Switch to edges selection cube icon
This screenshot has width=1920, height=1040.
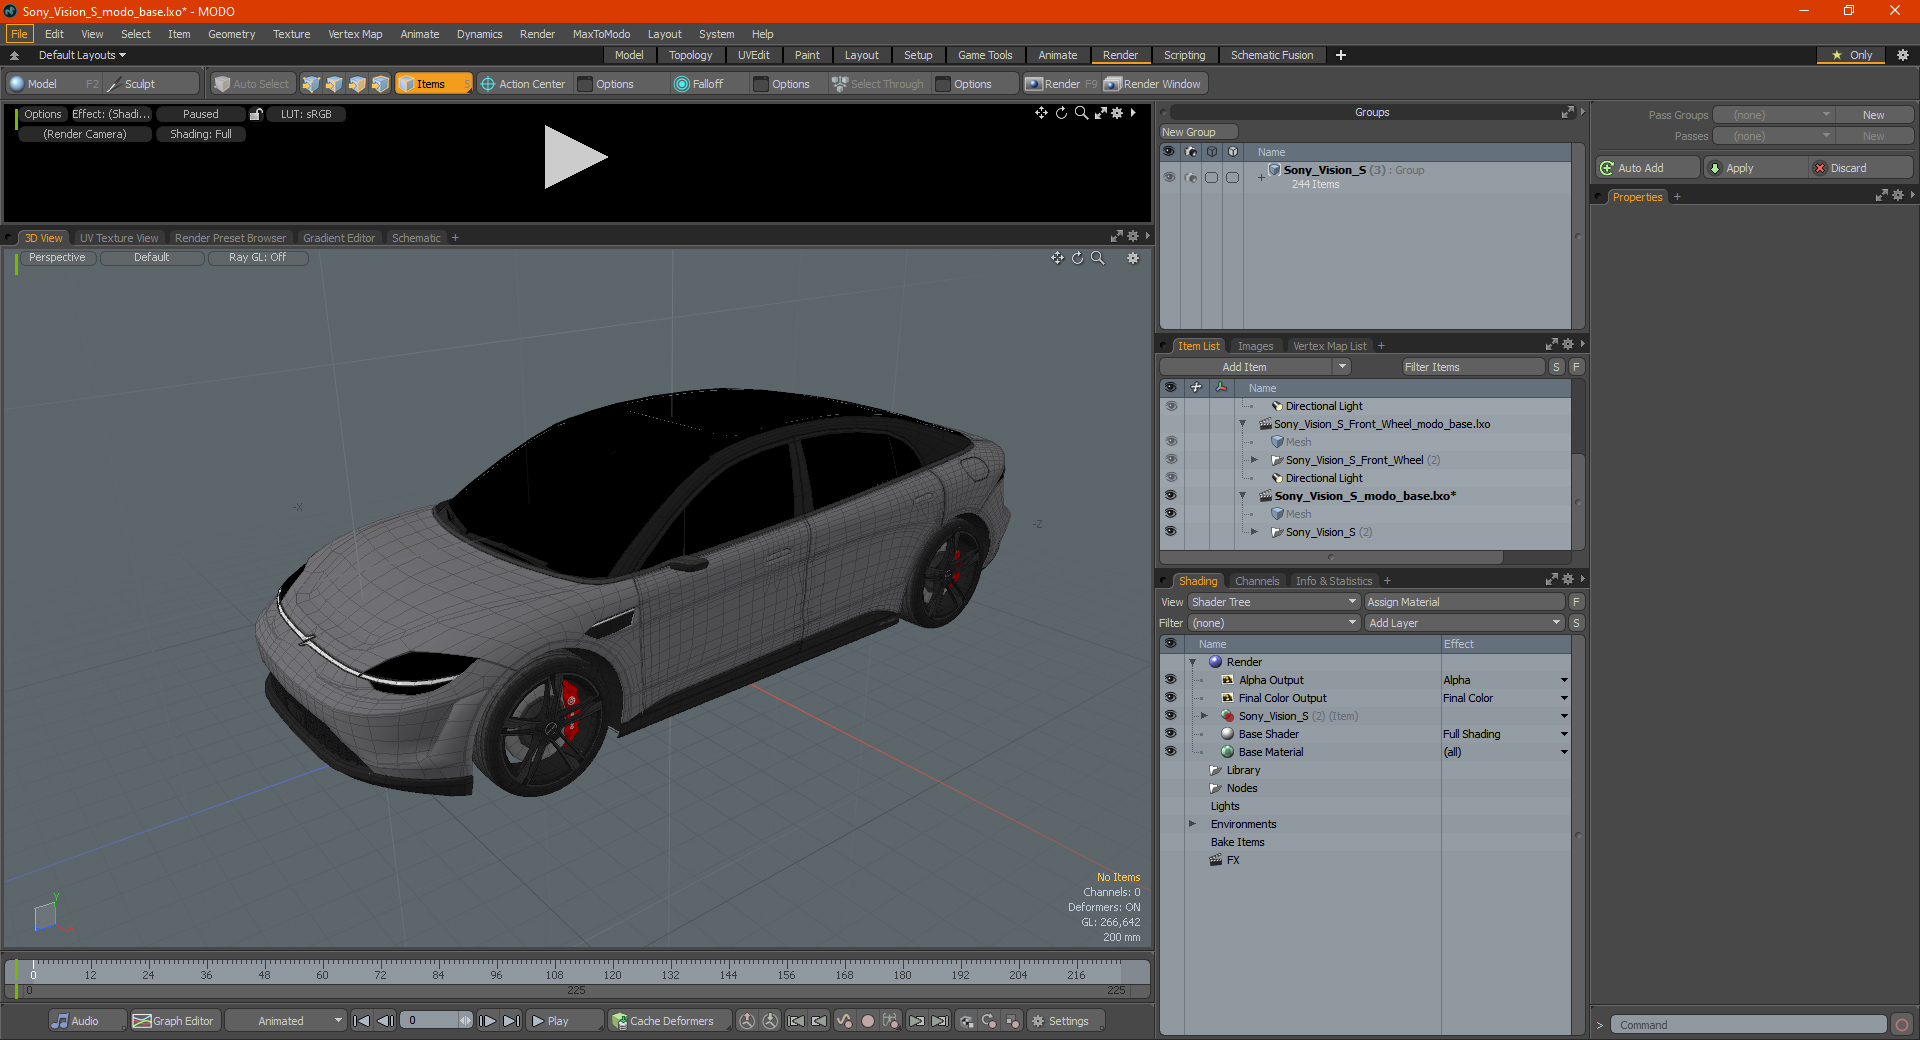334,84
